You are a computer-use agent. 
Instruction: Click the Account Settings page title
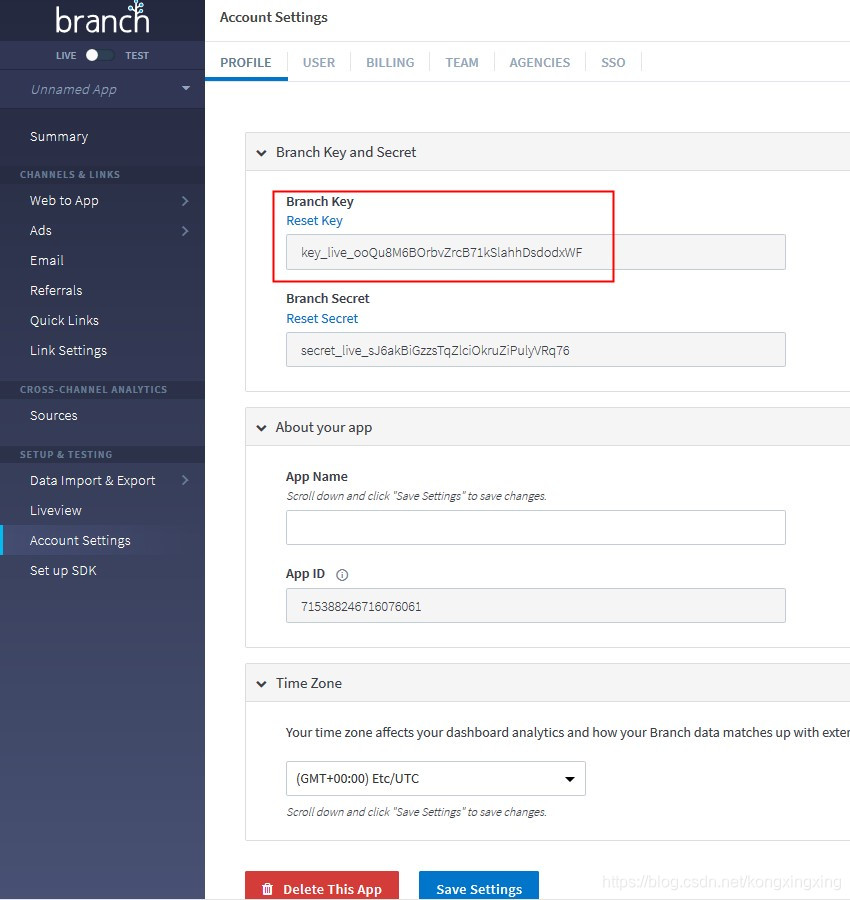(x=273, y=17)
